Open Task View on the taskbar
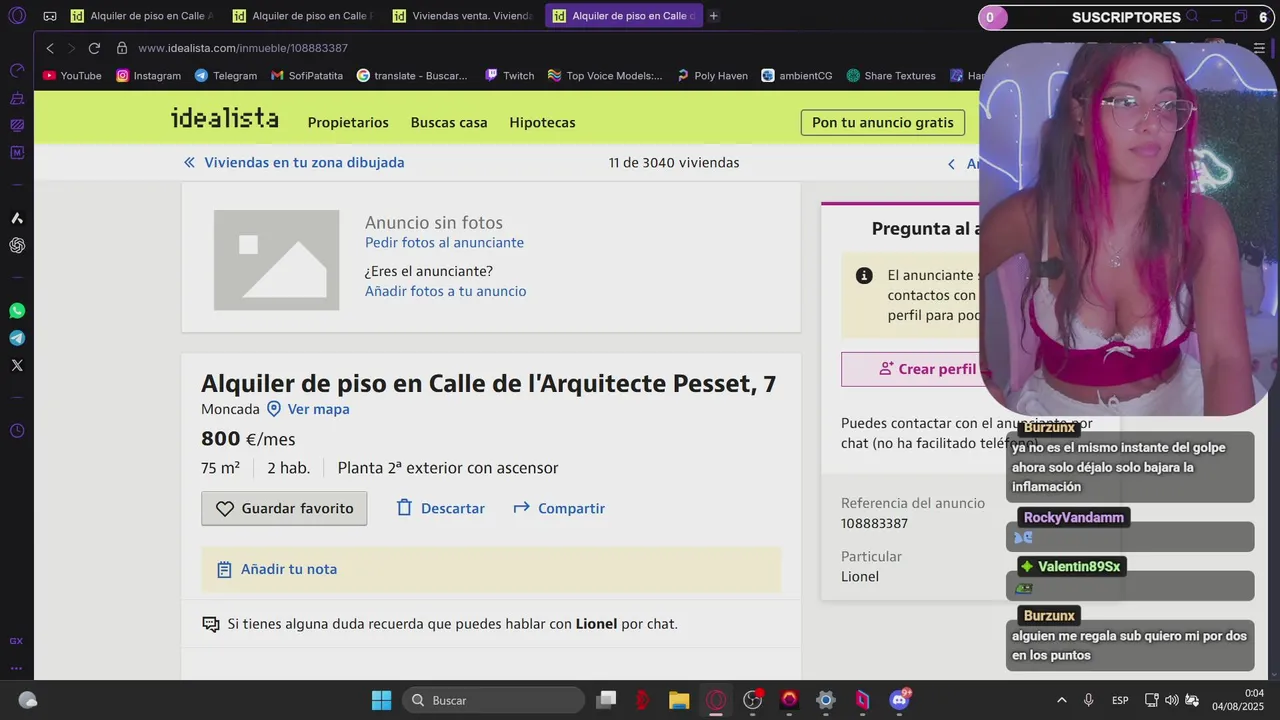The height and width of the screenshot is (720, 1280). pos(606,700)
